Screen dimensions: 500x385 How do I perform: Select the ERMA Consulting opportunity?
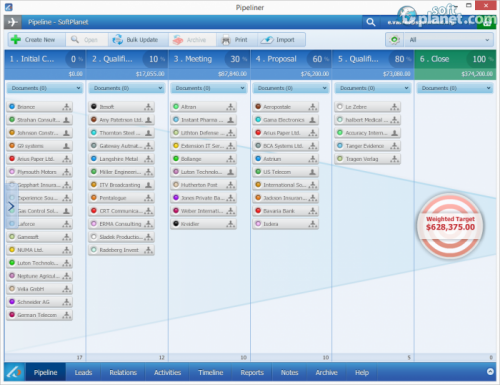pos(121,224)
